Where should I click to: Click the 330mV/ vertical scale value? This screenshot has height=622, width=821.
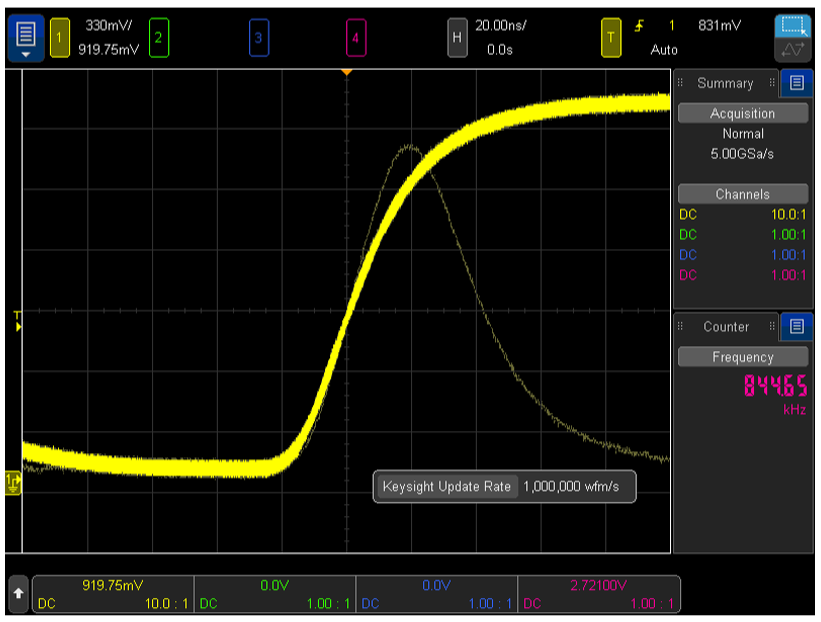[109, 25]
